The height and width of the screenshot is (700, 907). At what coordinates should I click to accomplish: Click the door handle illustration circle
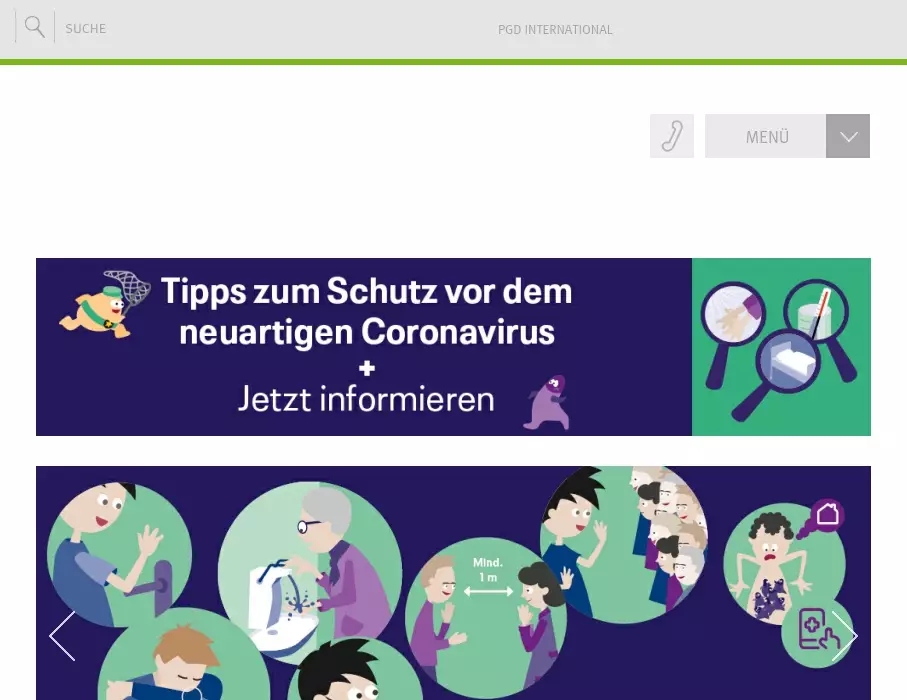click(119, 554)
